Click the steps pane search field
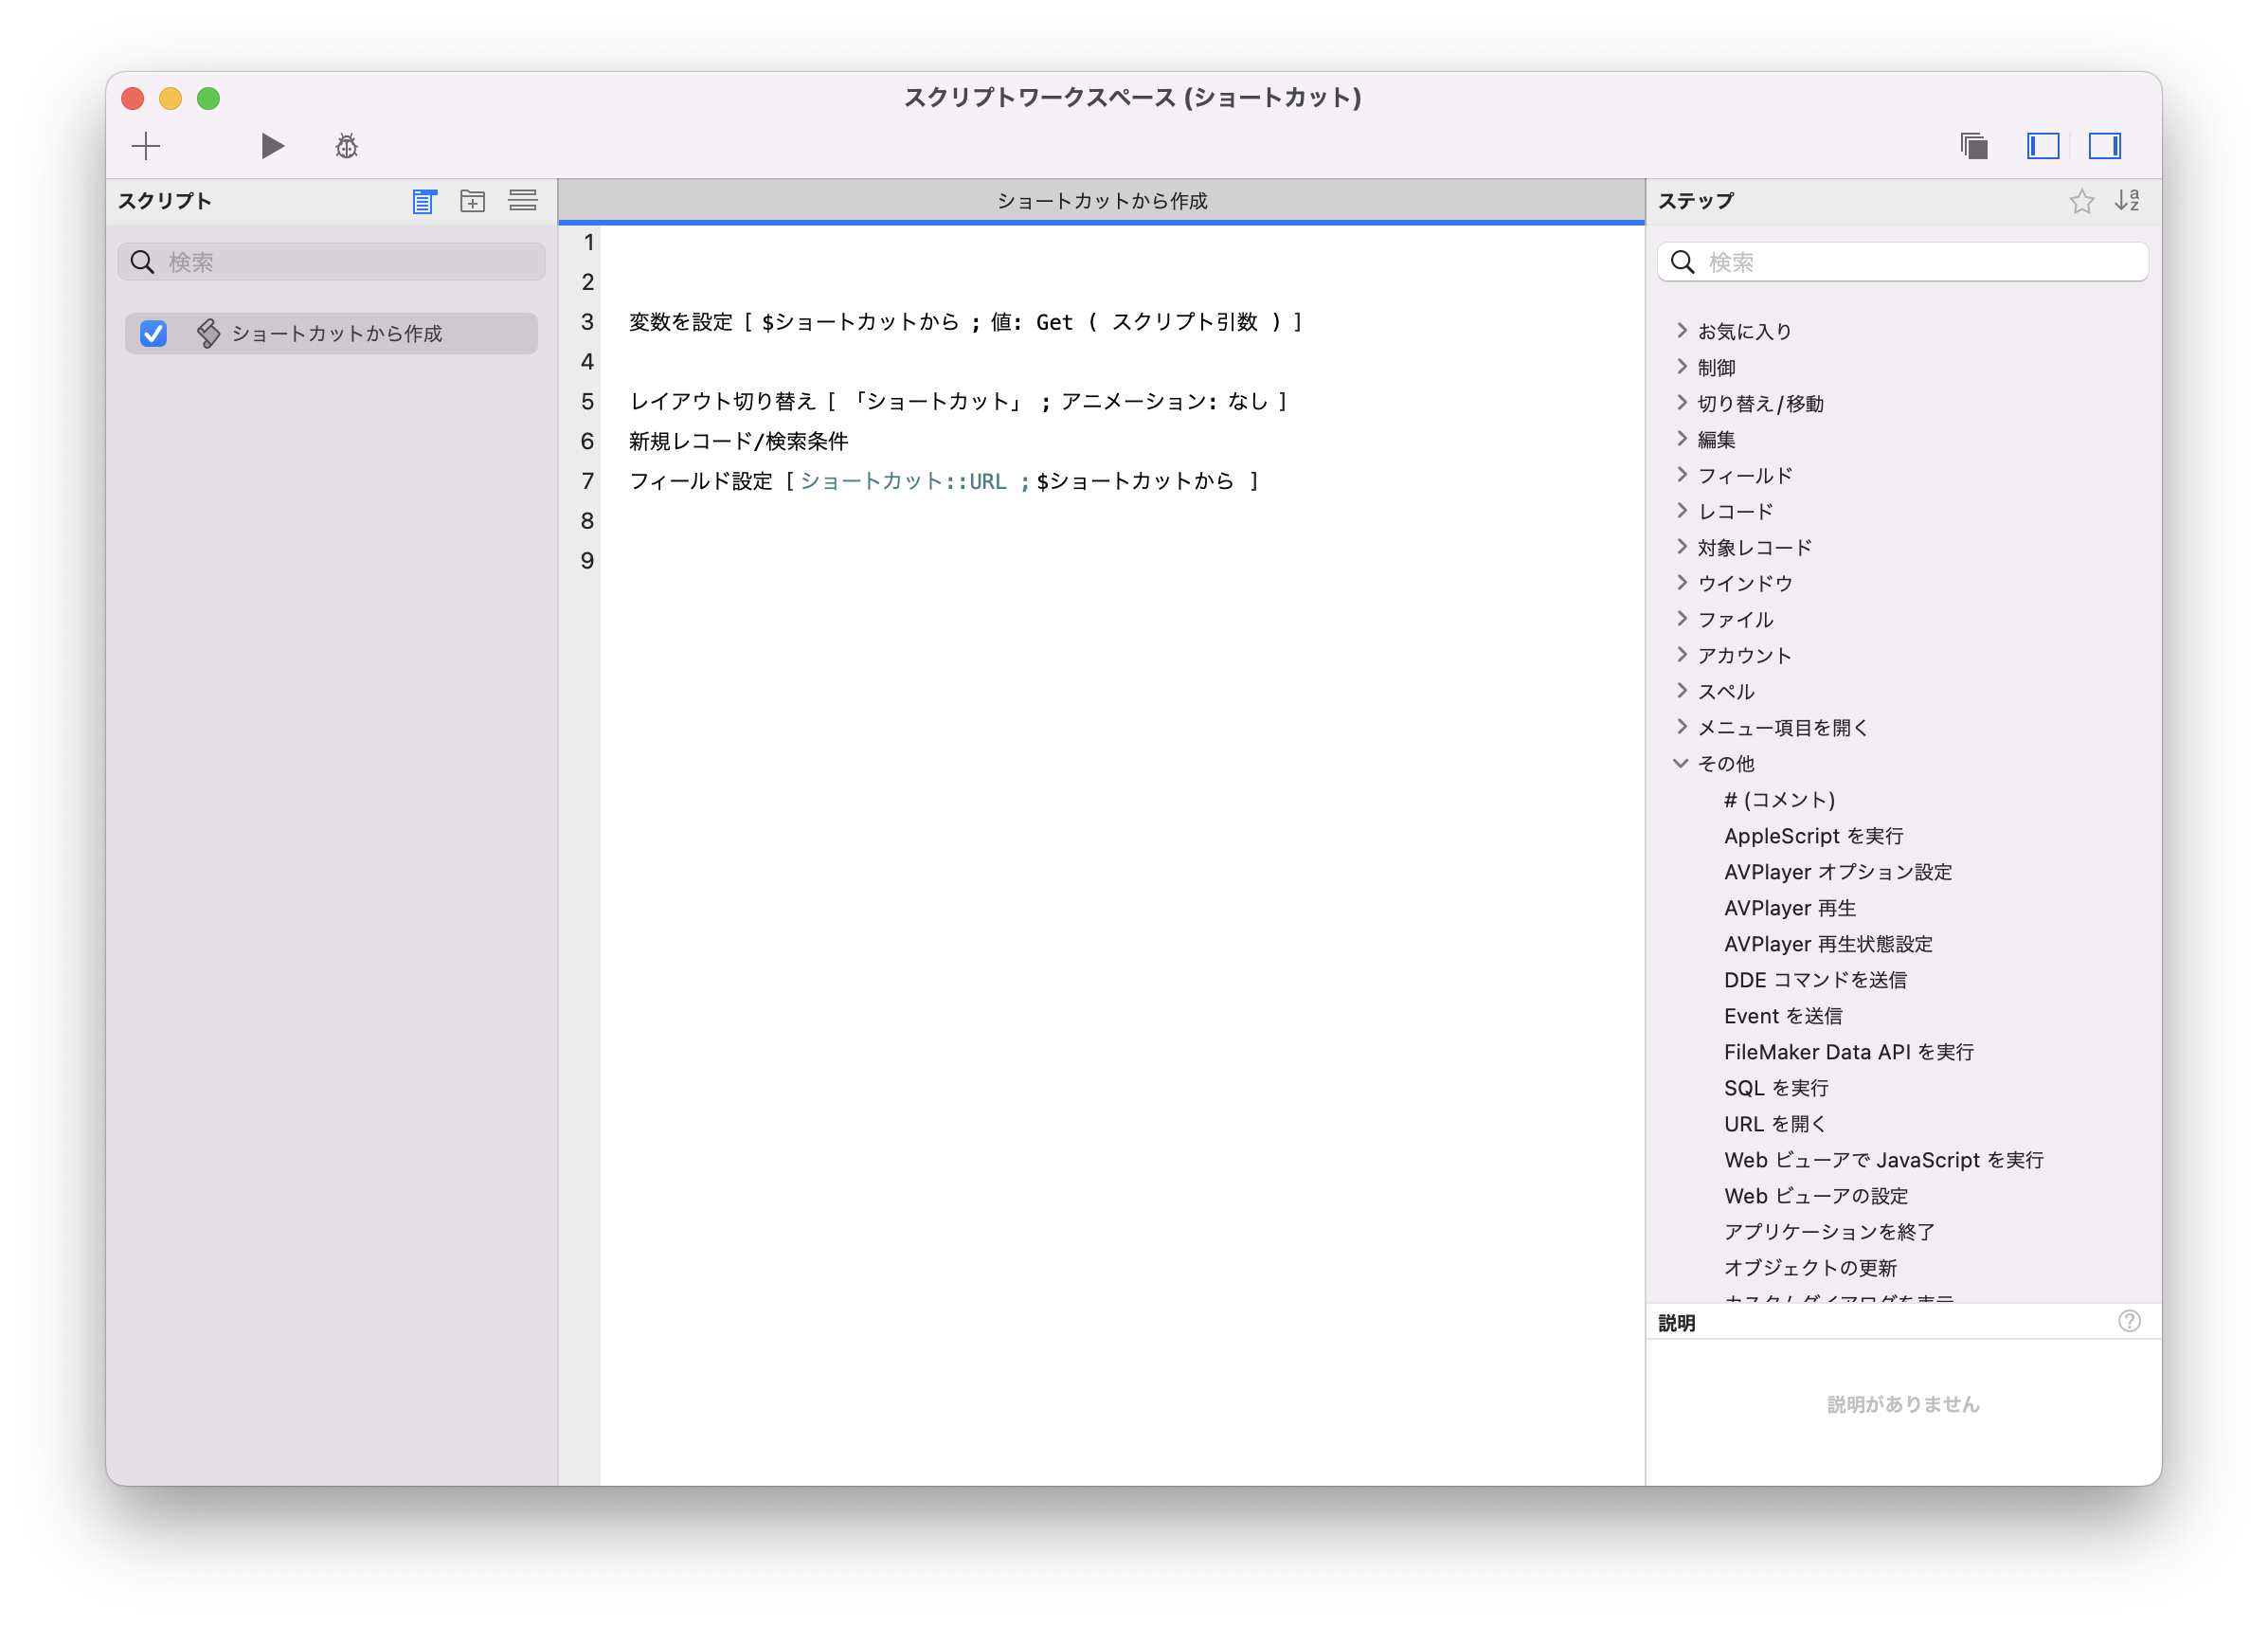Image resolution: width=2268 pixels, height=1626 pixels. (1902, 262)
